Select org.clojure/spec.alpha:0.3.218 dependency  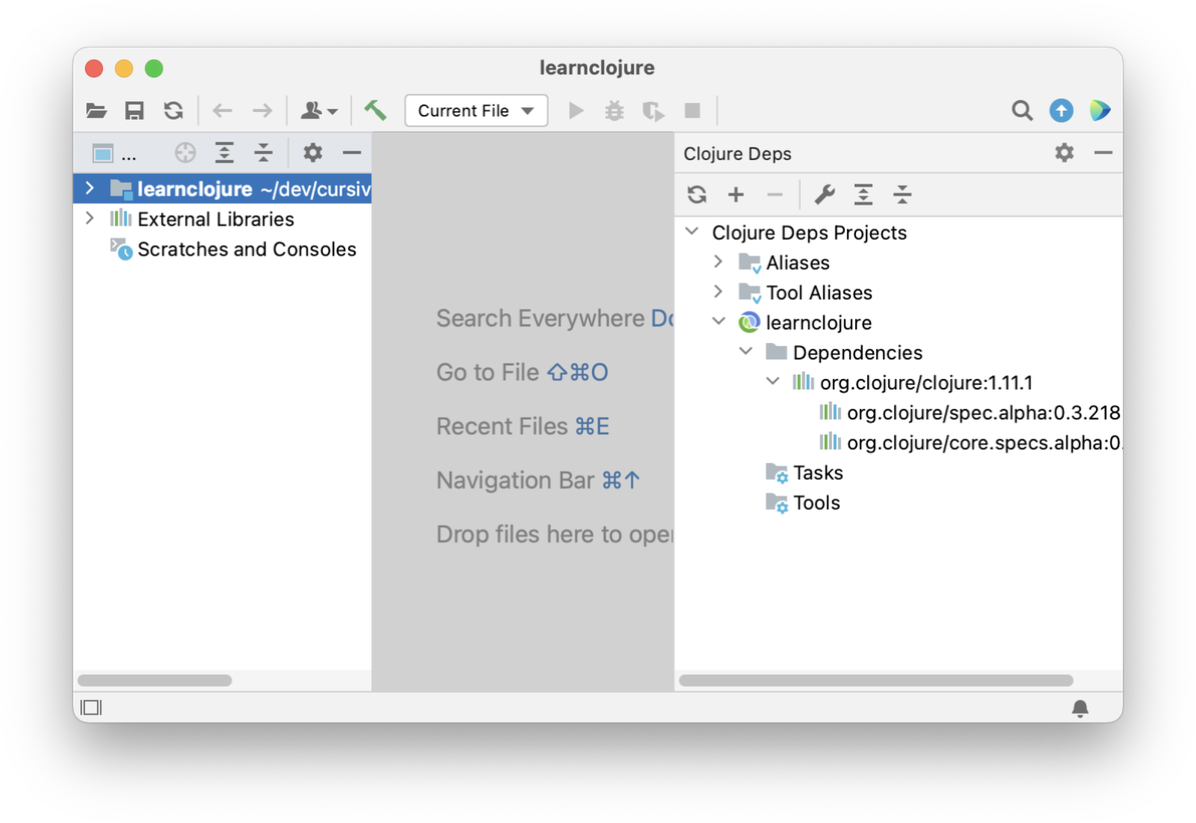[969, 413]
